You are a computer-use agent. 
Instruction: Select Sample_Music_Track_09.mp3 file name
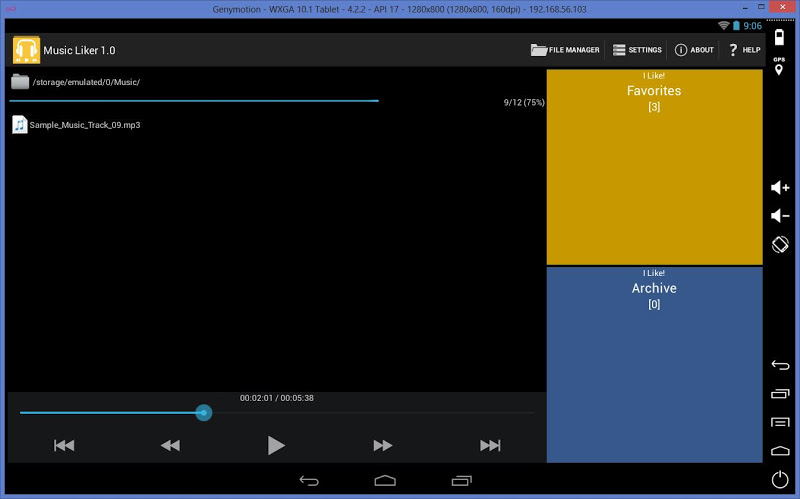click(x=85, y=125)
